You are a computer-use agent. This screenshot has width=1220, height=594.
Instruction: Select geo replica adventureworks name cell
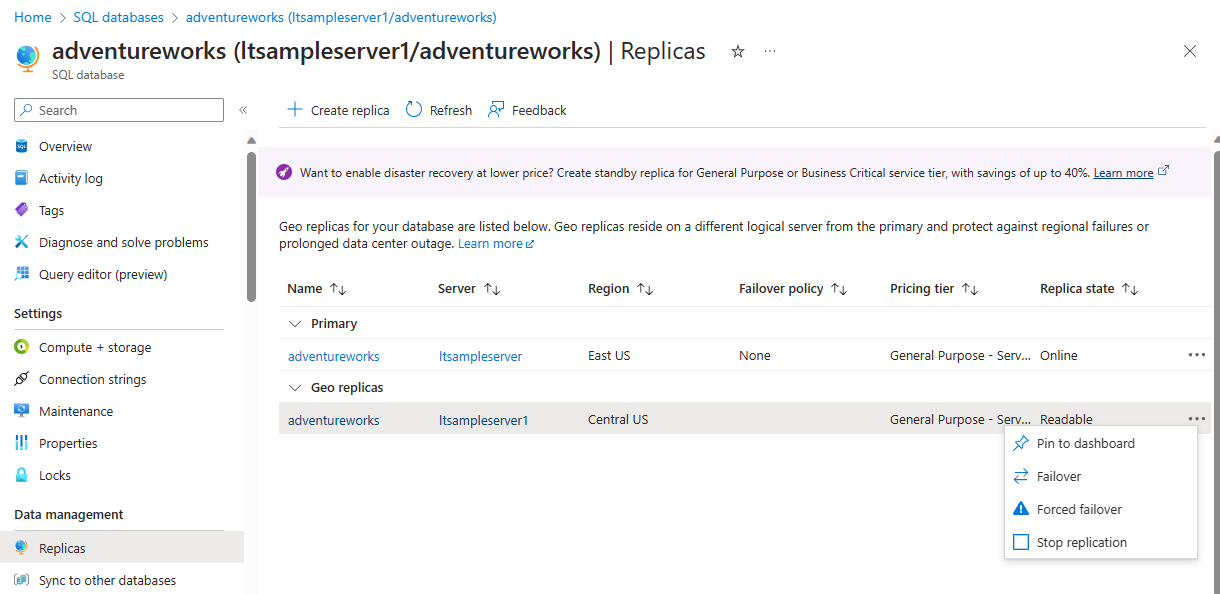(x=334, y=420)
